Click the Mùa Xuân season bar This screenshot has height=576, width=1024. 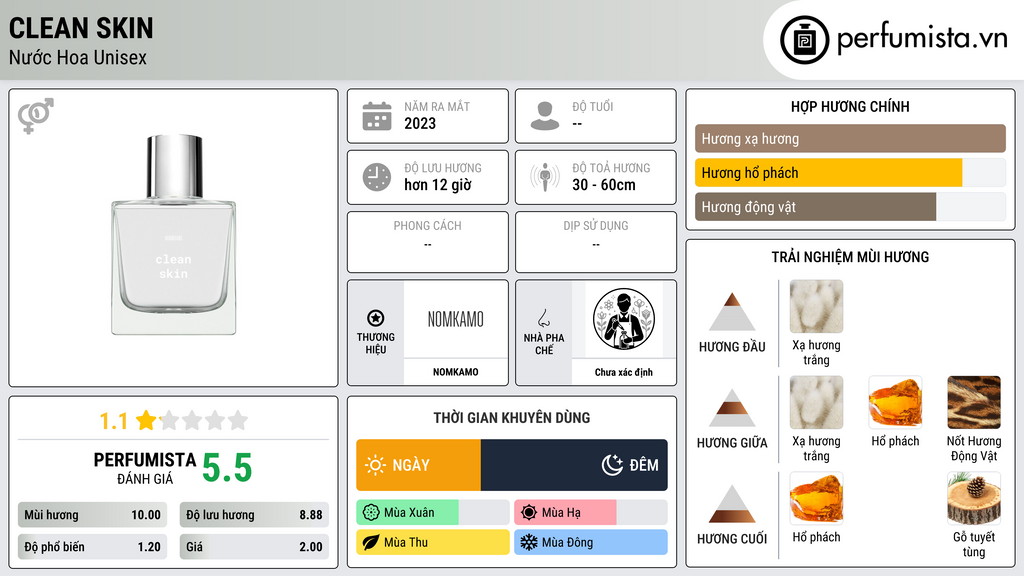pyautogui.click(x=432, y=513)
